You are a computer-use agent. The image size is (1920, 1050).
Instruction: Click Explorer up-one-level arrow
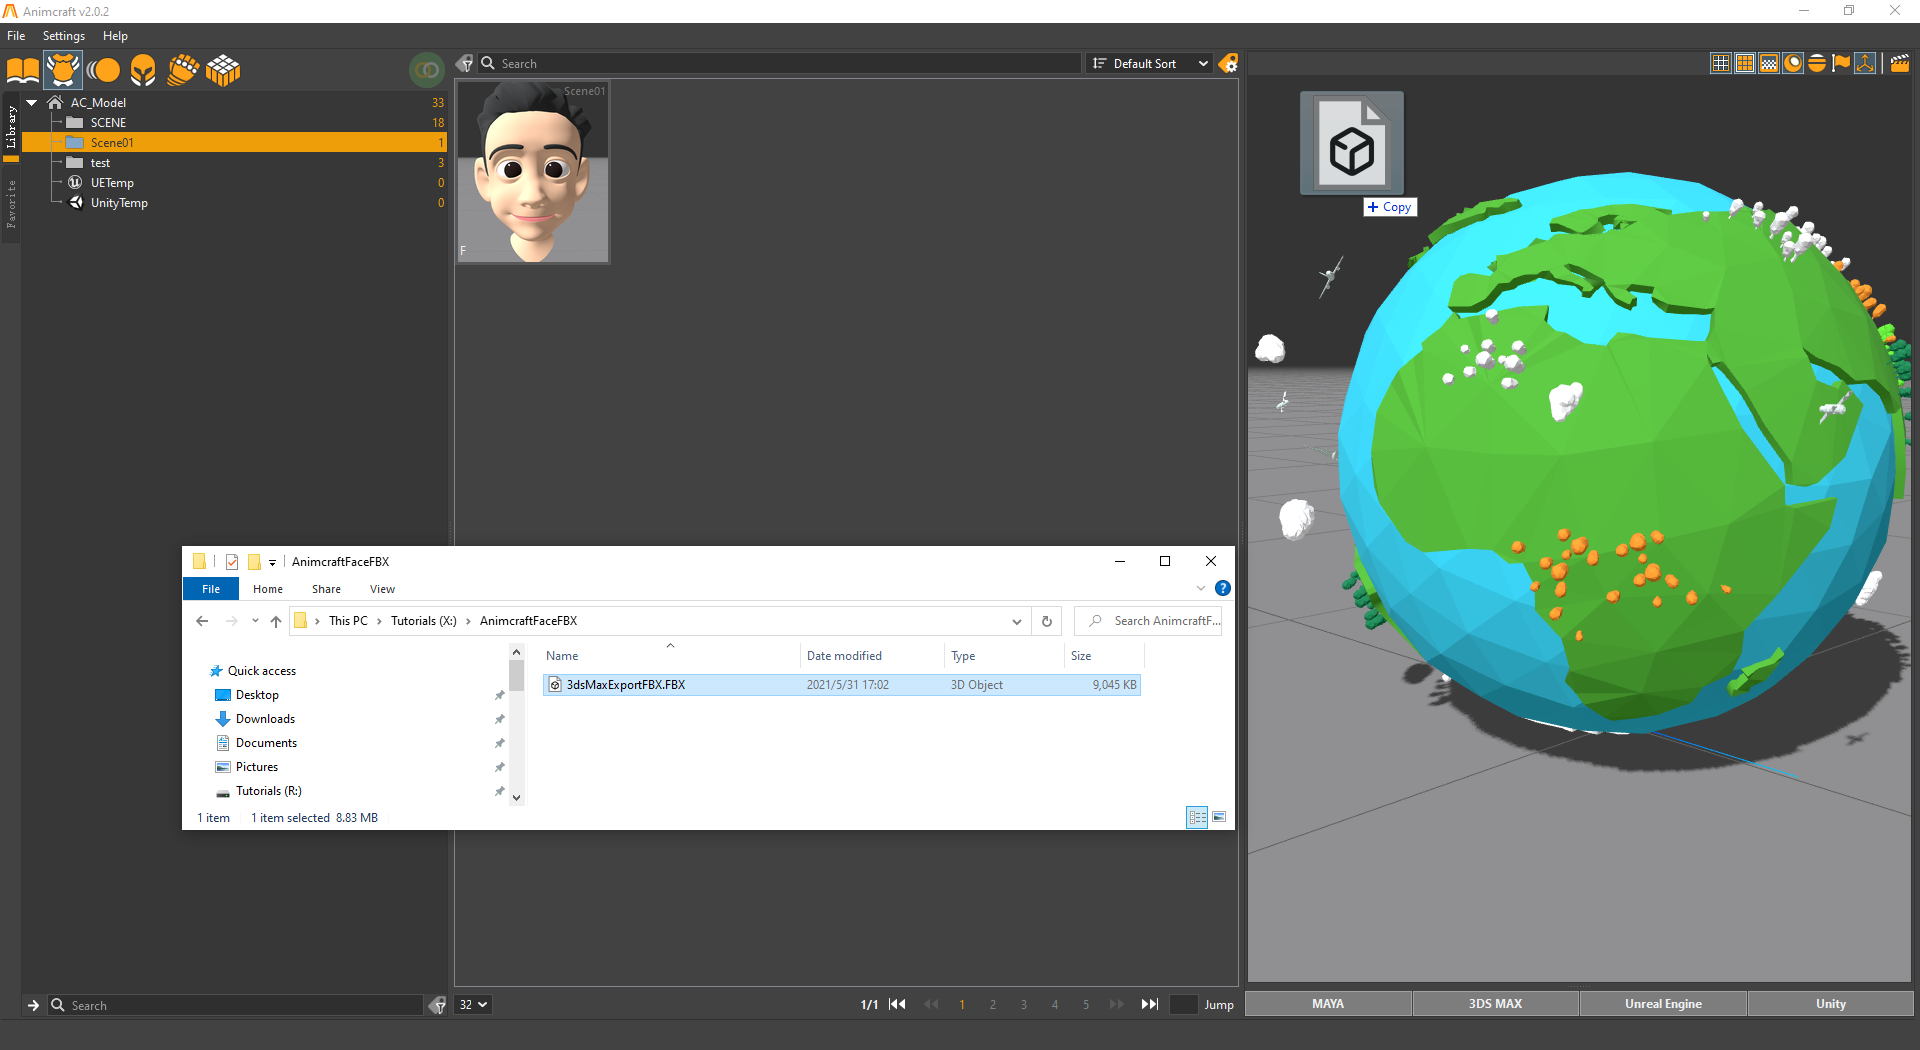coord(276,621)
